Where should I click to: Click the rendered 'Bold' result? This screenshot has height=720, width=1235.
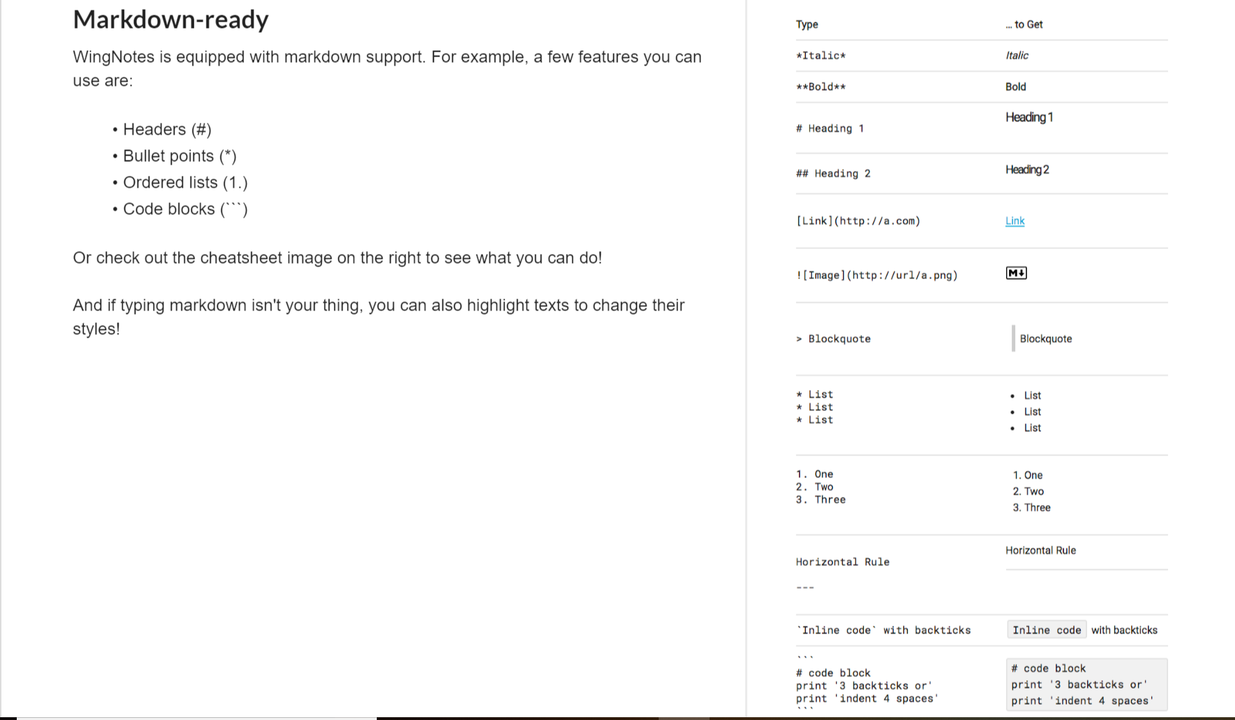pos(1016,87)
